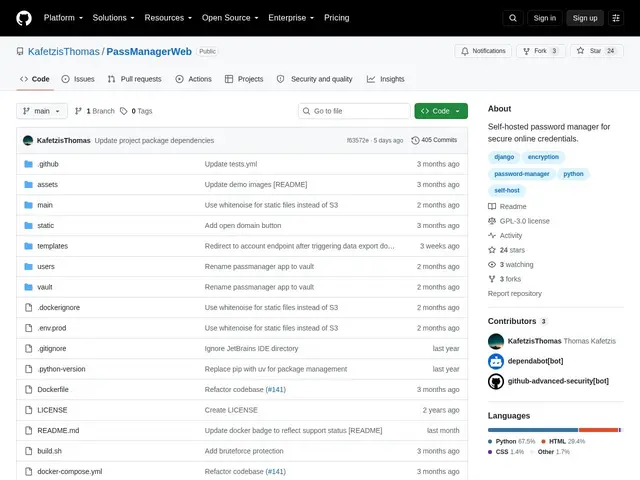Click the Python language legend entry
This screenshot has height=480, width=640.
511,441
